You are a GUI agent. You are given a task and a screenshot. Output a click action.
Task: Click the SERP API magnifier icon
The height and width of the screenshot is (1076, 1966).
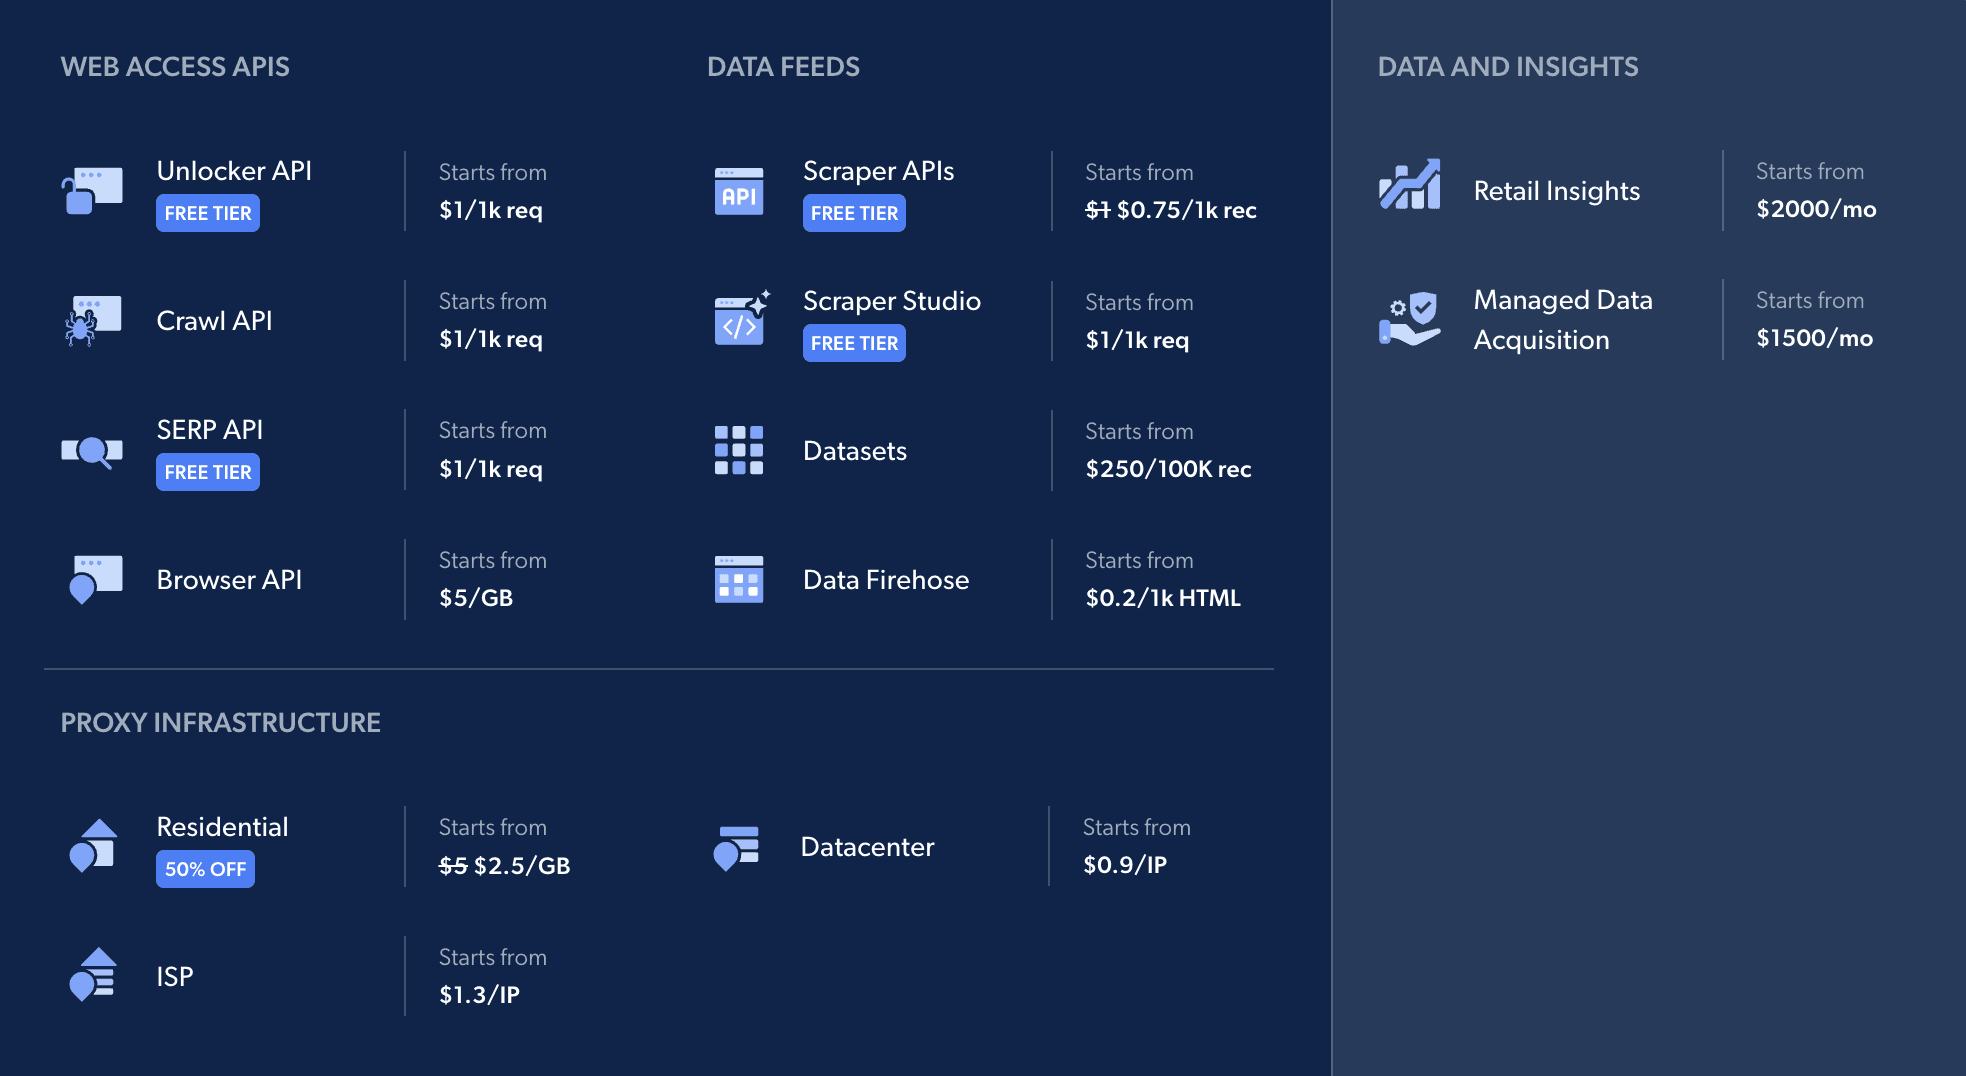(92, 452)
